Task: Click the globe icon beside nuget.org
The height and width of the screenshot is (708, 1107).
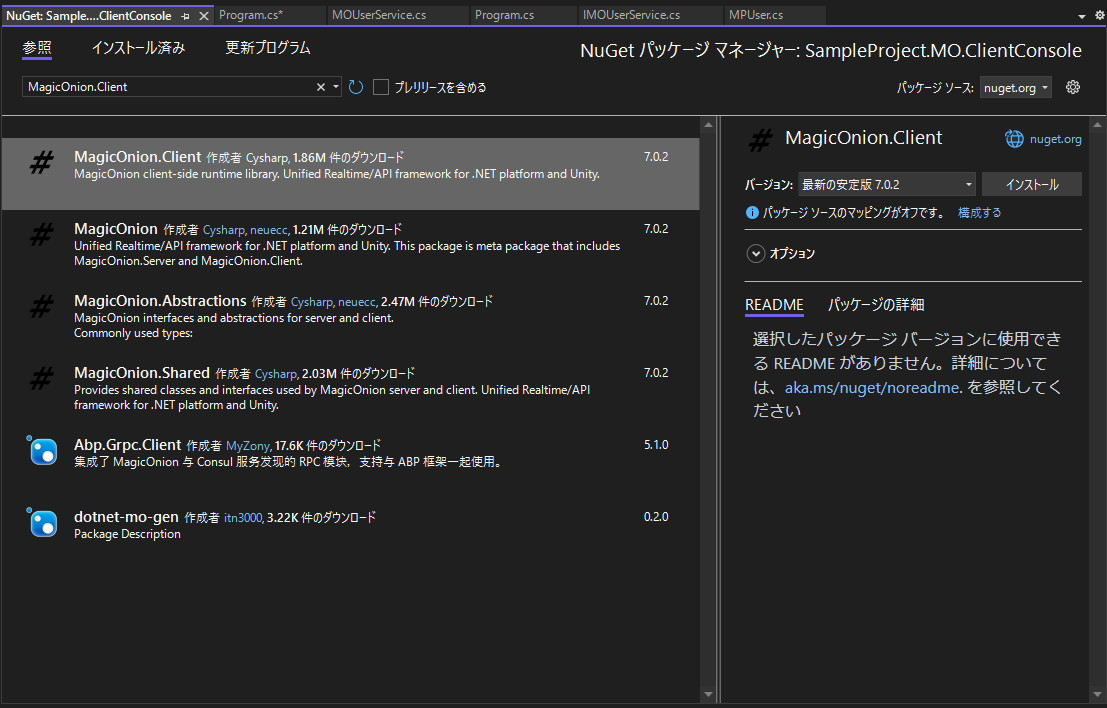Action: [1014, 139]
